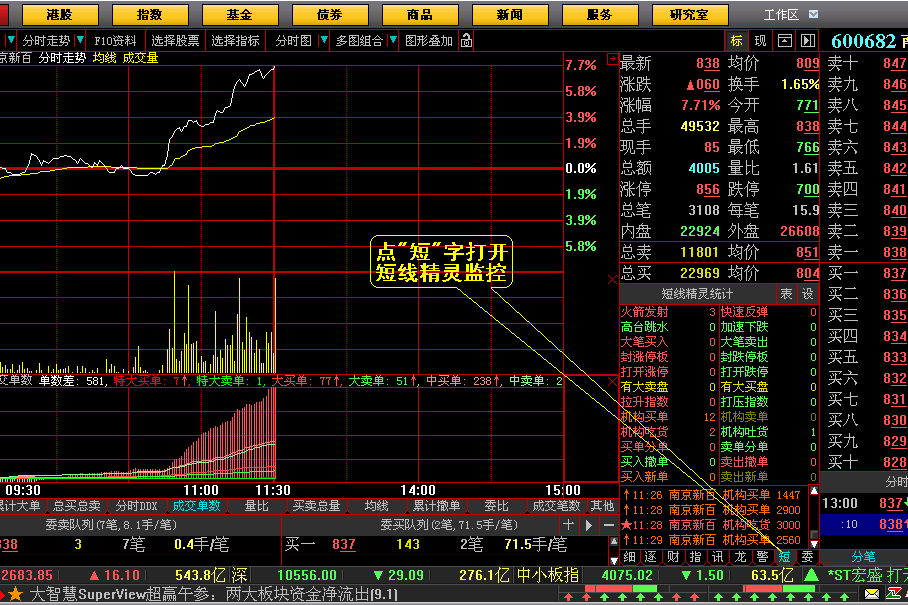Click the window layout icon next to 现
908x605 pixels.
(x=785, y=41)
